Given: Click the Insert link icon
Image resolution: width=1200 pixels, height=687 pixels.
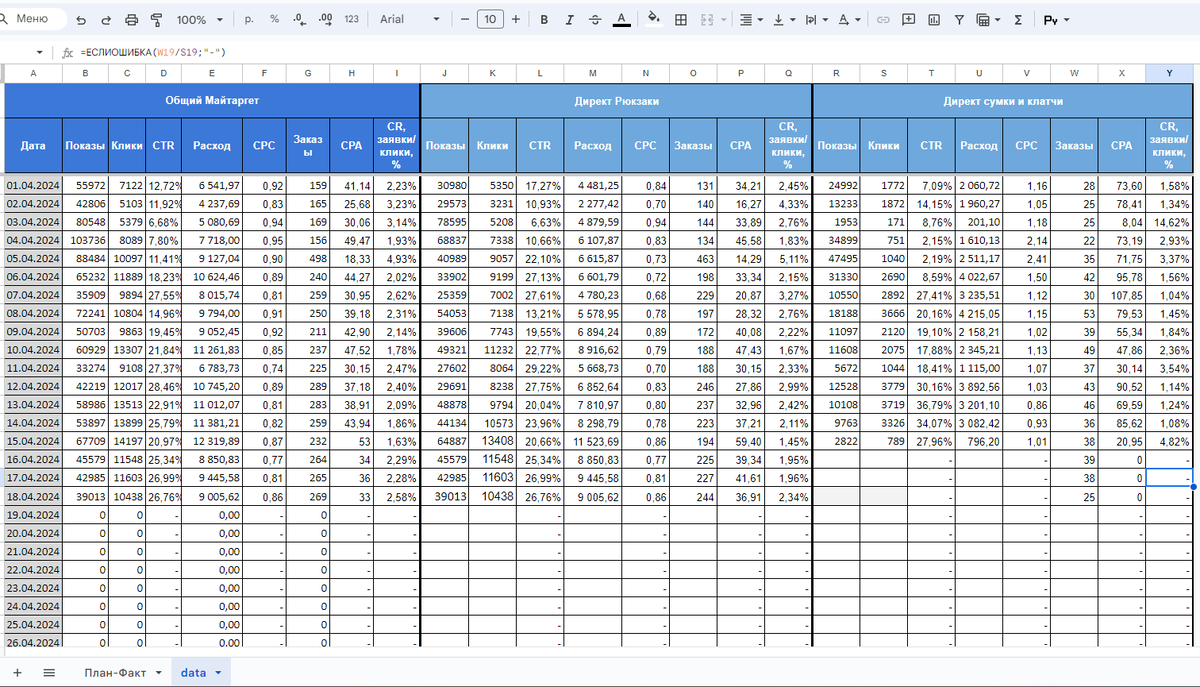Looking at the screenshot, I should (x=883, y=19).
